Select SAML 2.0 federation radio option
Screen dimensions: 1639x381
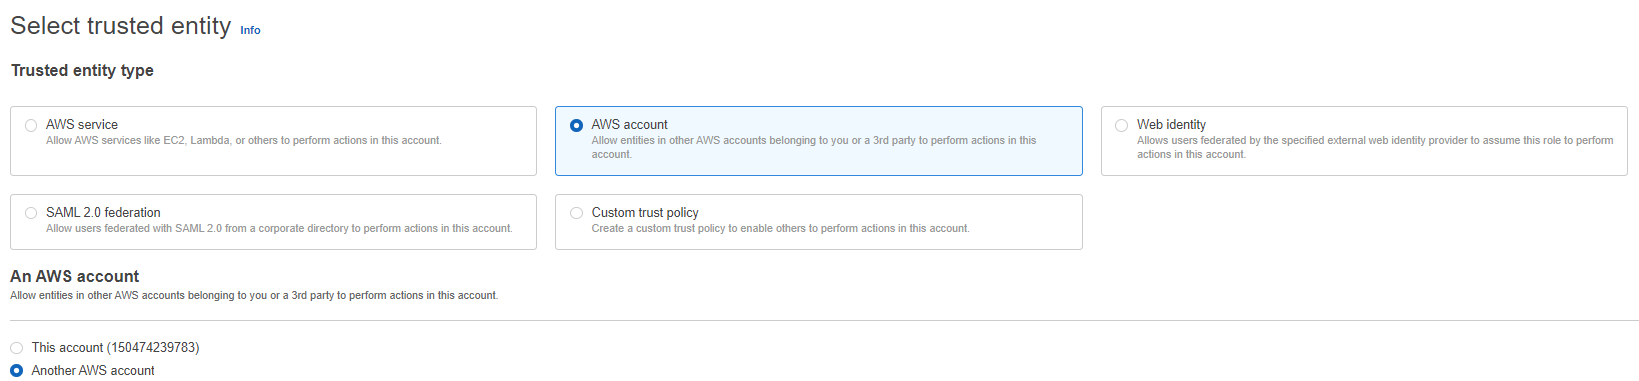[31, 213]
